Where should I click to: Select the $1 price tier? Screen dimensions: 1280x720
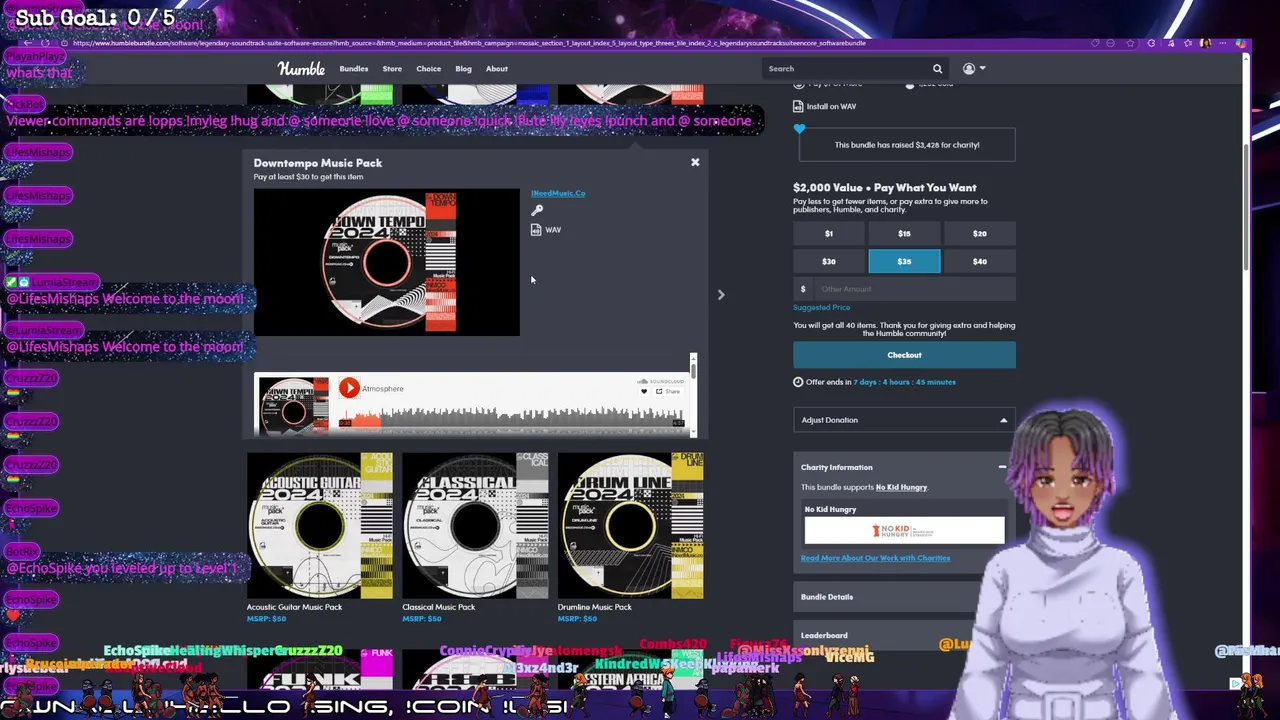click(x=829, y=233)
